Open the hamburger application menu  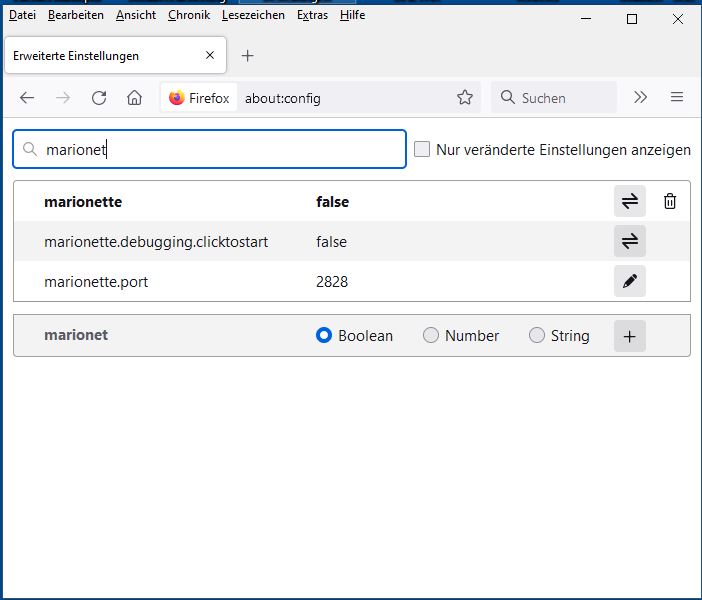coord(677,97)
